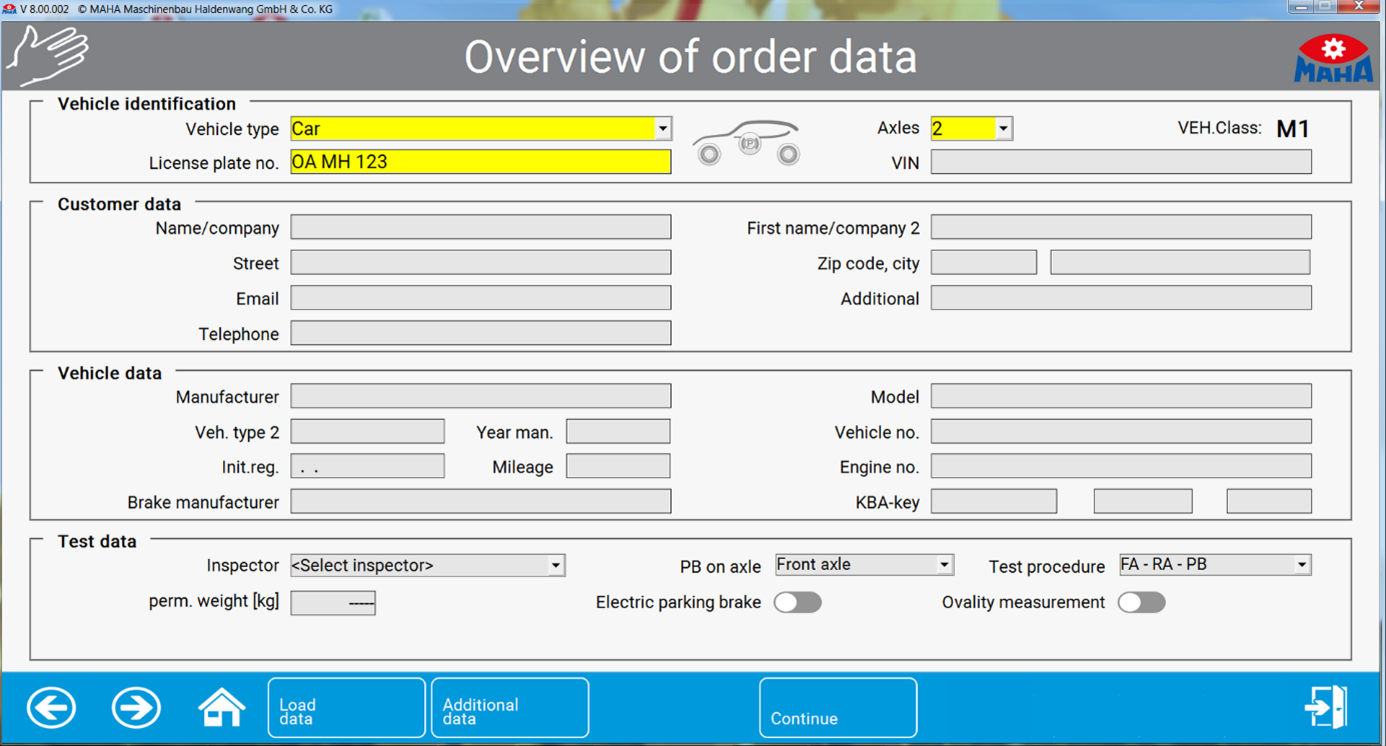Viewport: 1386px width, 746px height.
Task: Click the hand icon in header
Action: (47, 55)
